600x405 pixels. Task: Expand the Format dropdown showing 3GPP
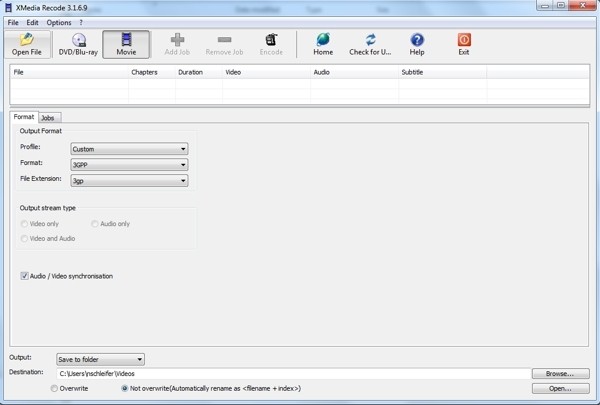coord(129,165)
